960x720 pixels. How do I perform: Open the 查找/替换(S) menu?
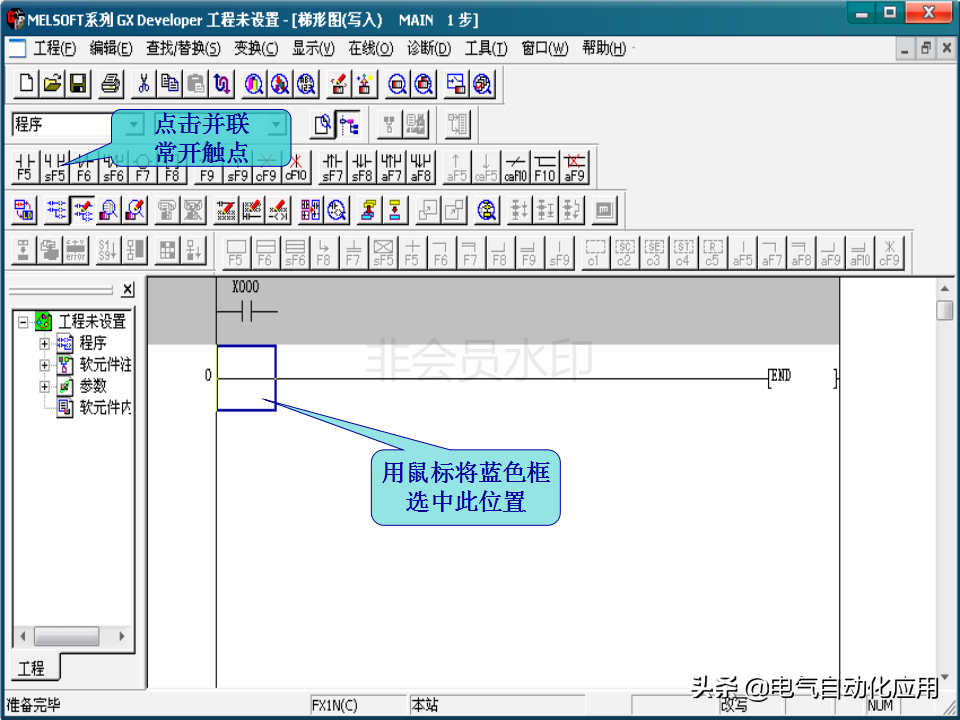(x=183, y=48)
